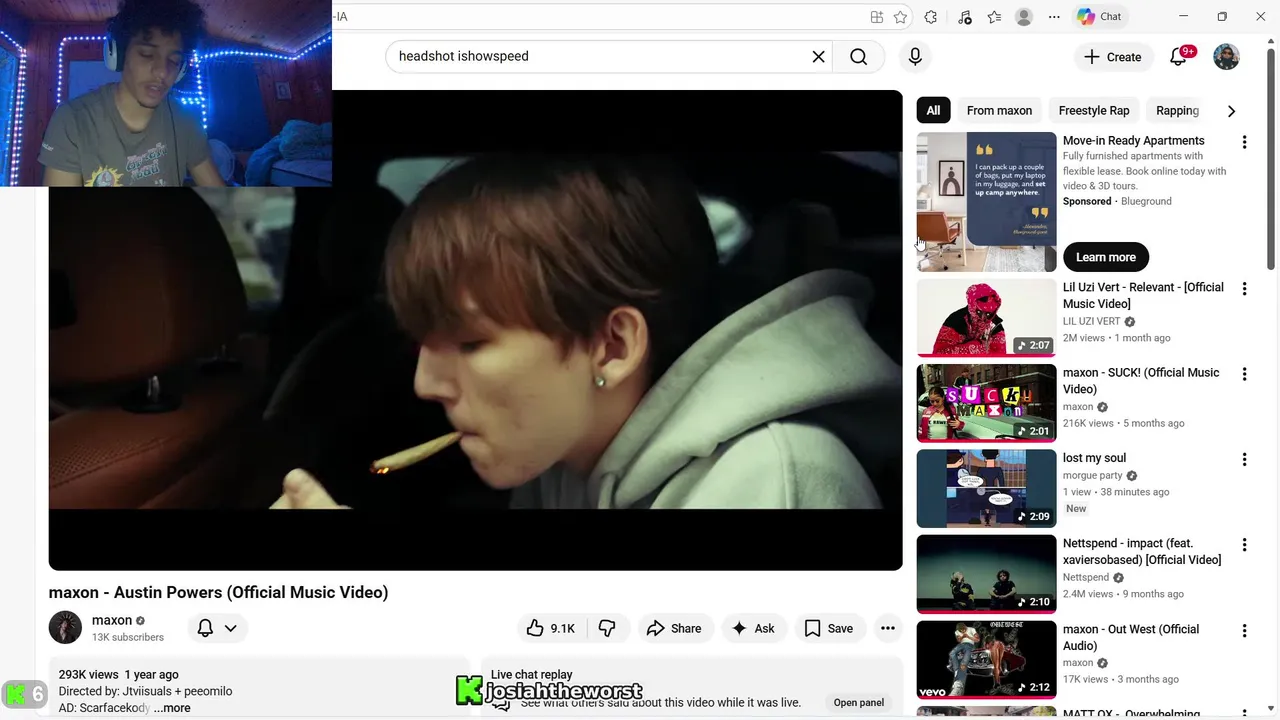Click the main video player
The height and width of the screenshot is (720, 1280).
tap(475, 330)
